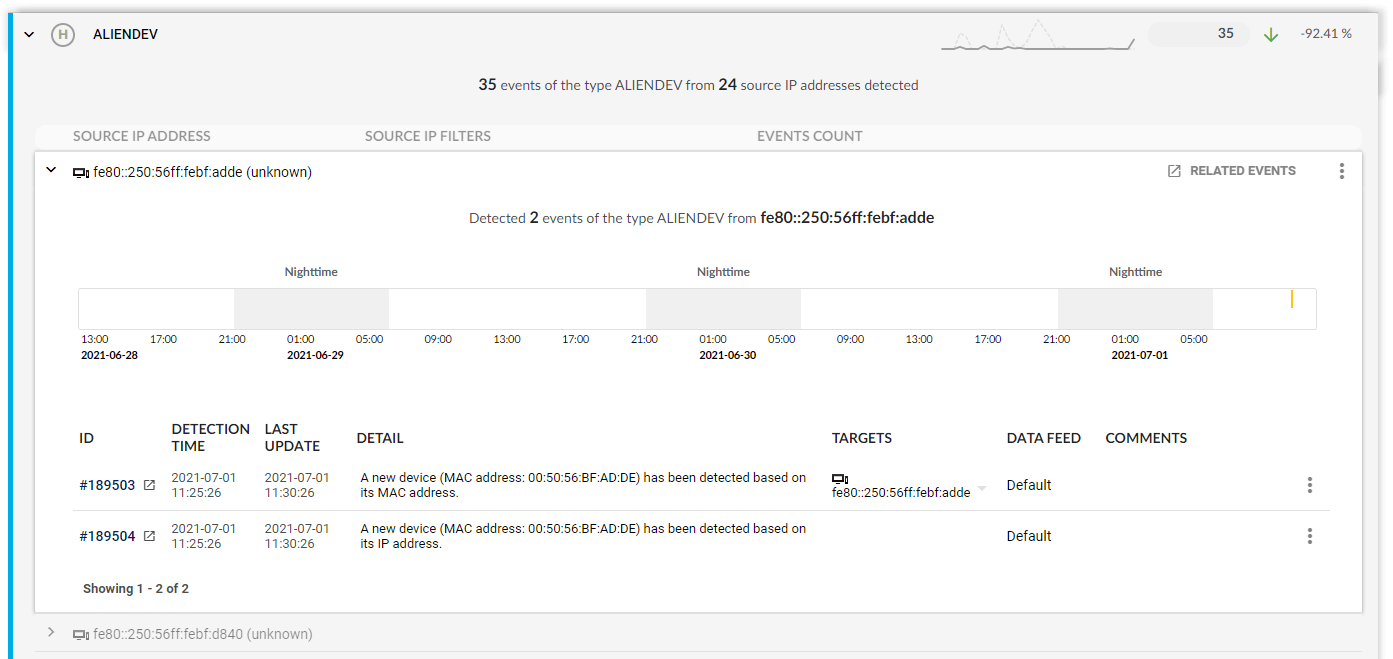
Task: Click the DETECTION TIME column header
Action: [x=210, y=437]
